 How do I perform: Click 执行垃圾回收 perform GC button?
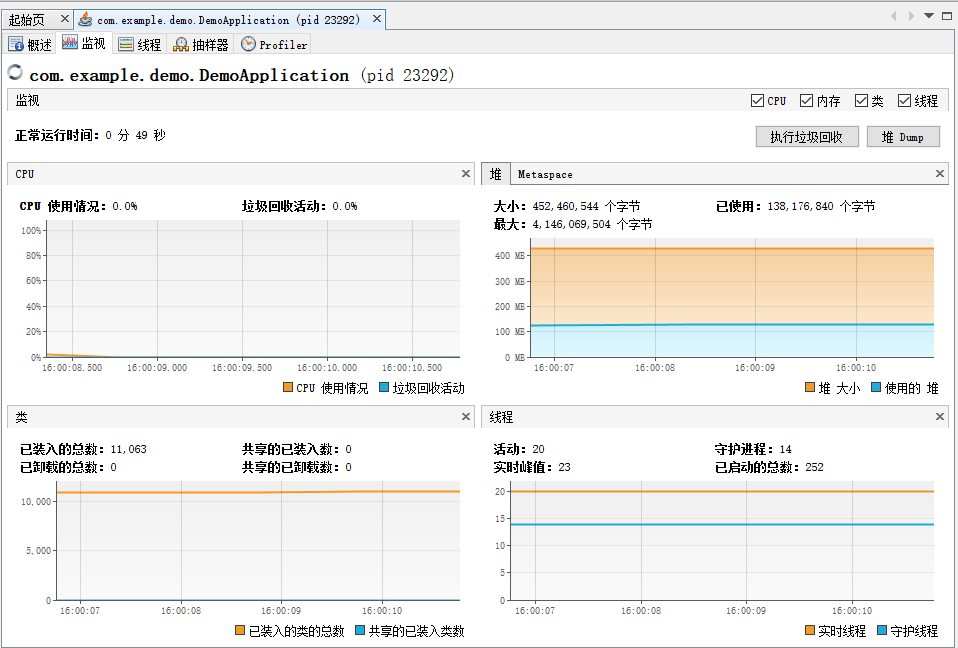(807, 137)
